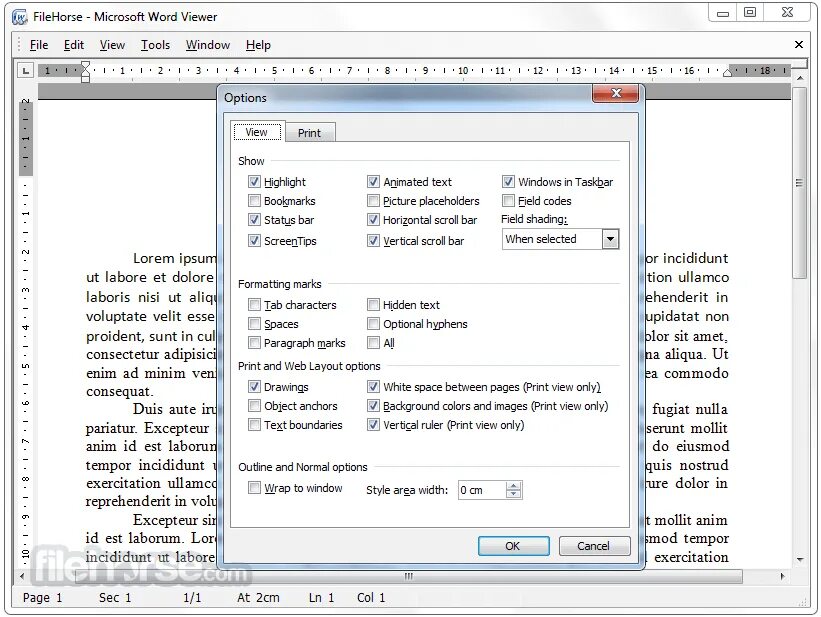This screenshot has height=617, width=821.
Task: Toggle Horizontal scroll bar checkbox
Action: click(373, 219)
